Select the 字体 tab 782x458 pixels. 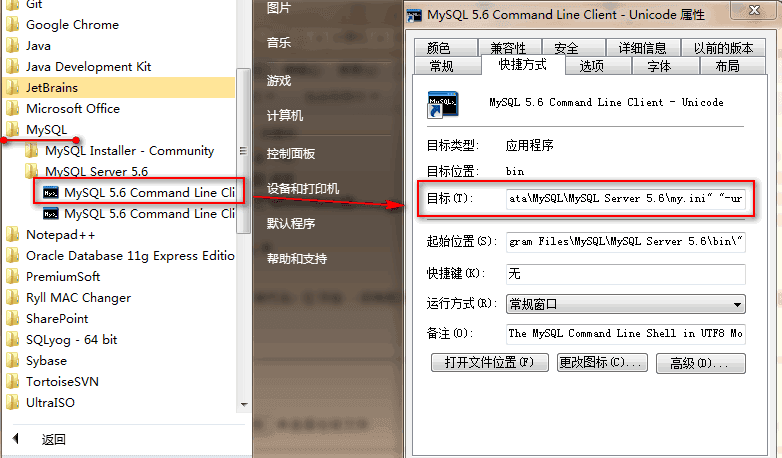pos(659,66)
